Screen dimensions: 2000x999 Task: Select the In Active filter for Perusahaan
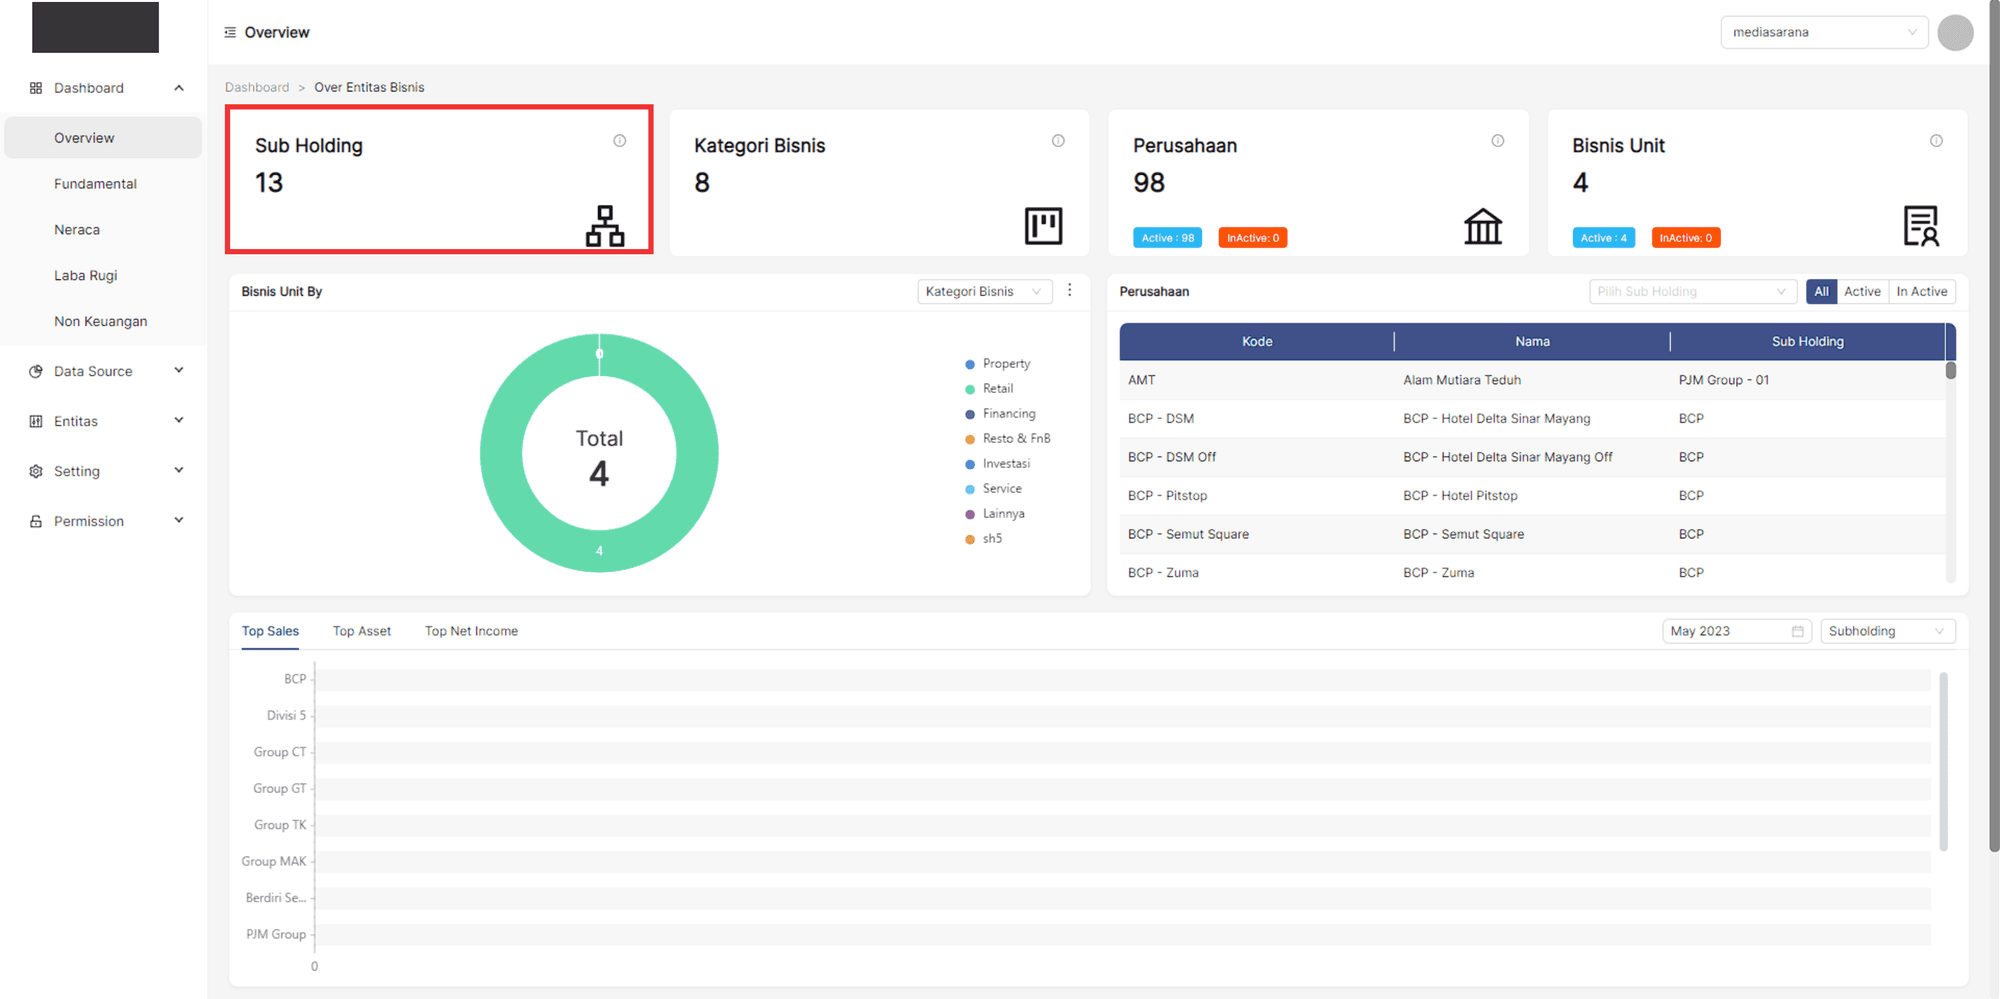coord(1921,292)
